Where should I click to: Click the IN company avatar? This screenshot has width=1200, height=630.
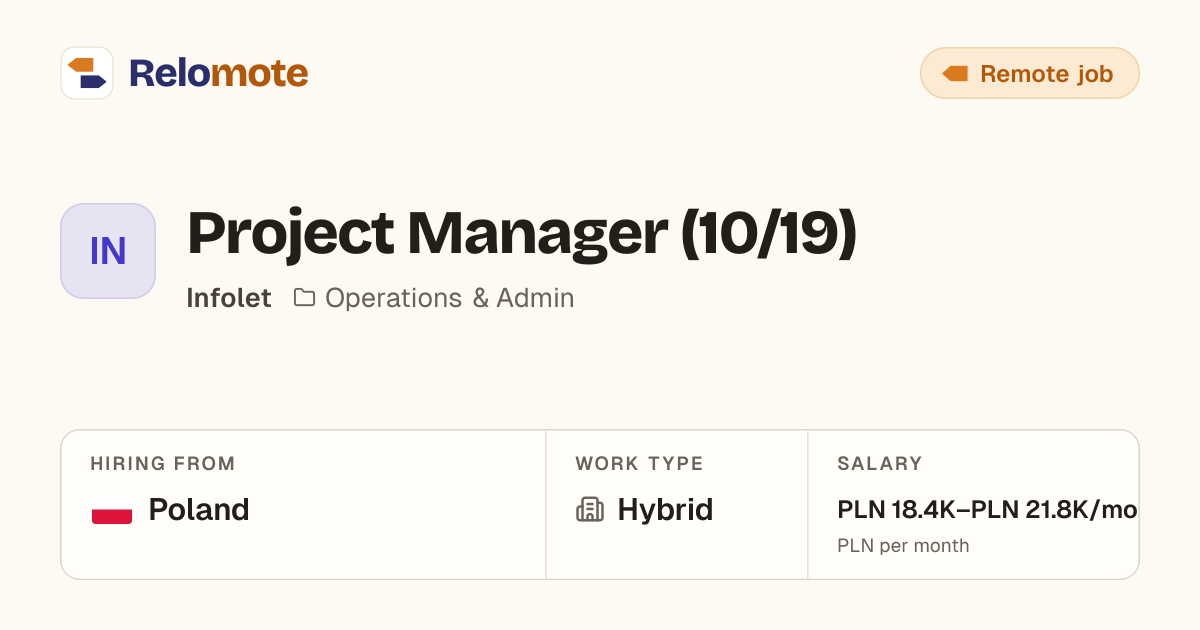pyautogui.click(x=108, y=251)
